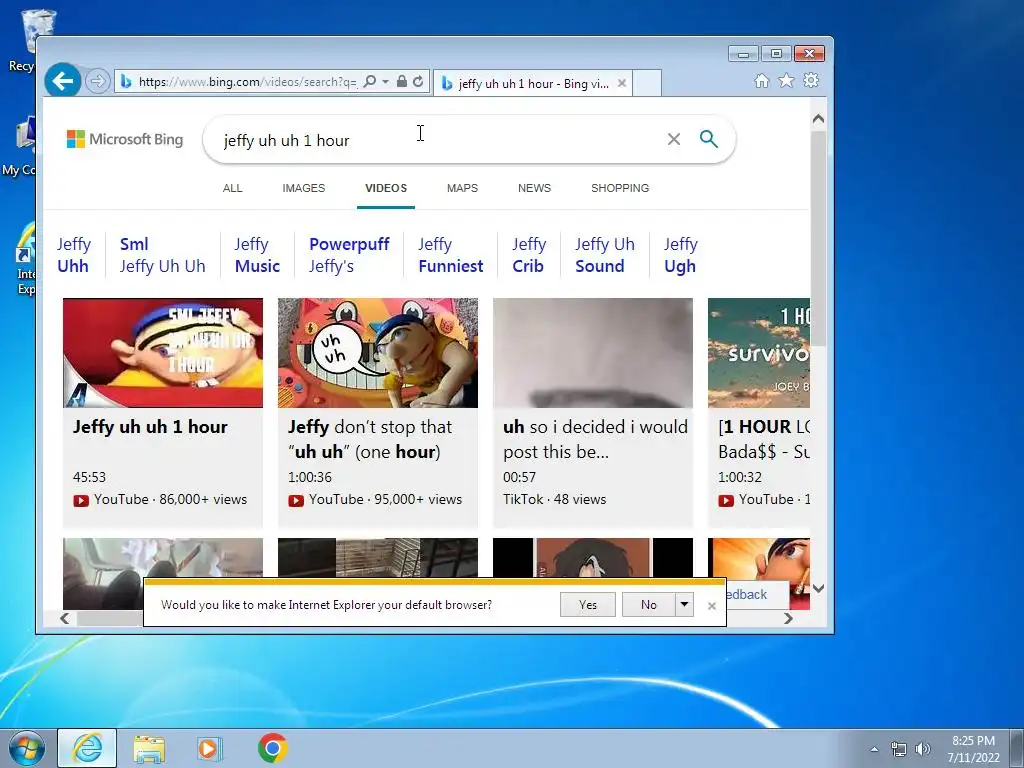Open the Jeffy Music related search

pyautogui.click(x=257, y=255)
